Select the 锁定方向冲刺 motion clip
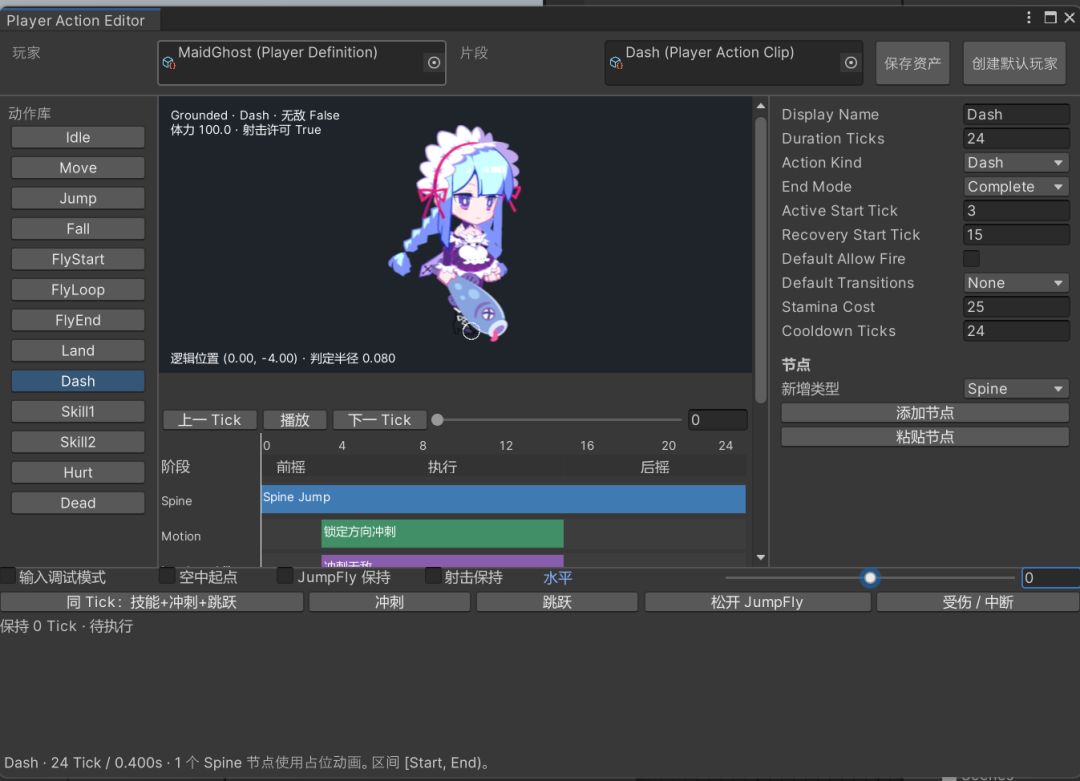Screen dimensions: 1080x781 [x=442, y=534]
